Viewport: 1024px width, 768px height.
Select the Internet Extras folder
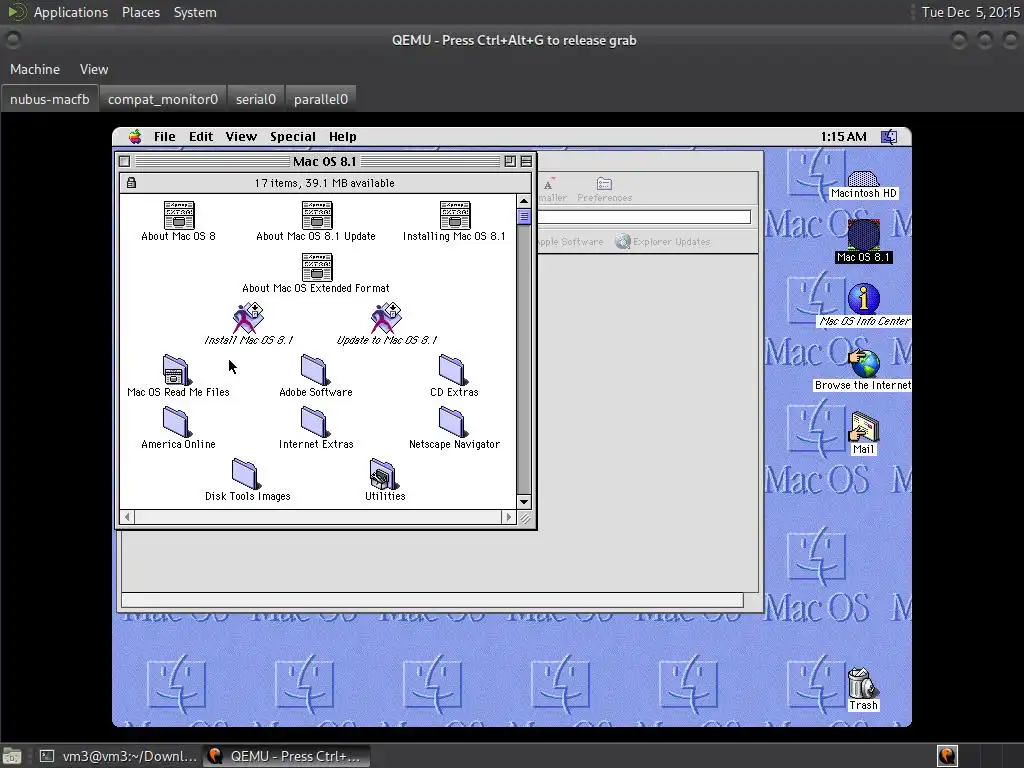(x=314, y=423)
